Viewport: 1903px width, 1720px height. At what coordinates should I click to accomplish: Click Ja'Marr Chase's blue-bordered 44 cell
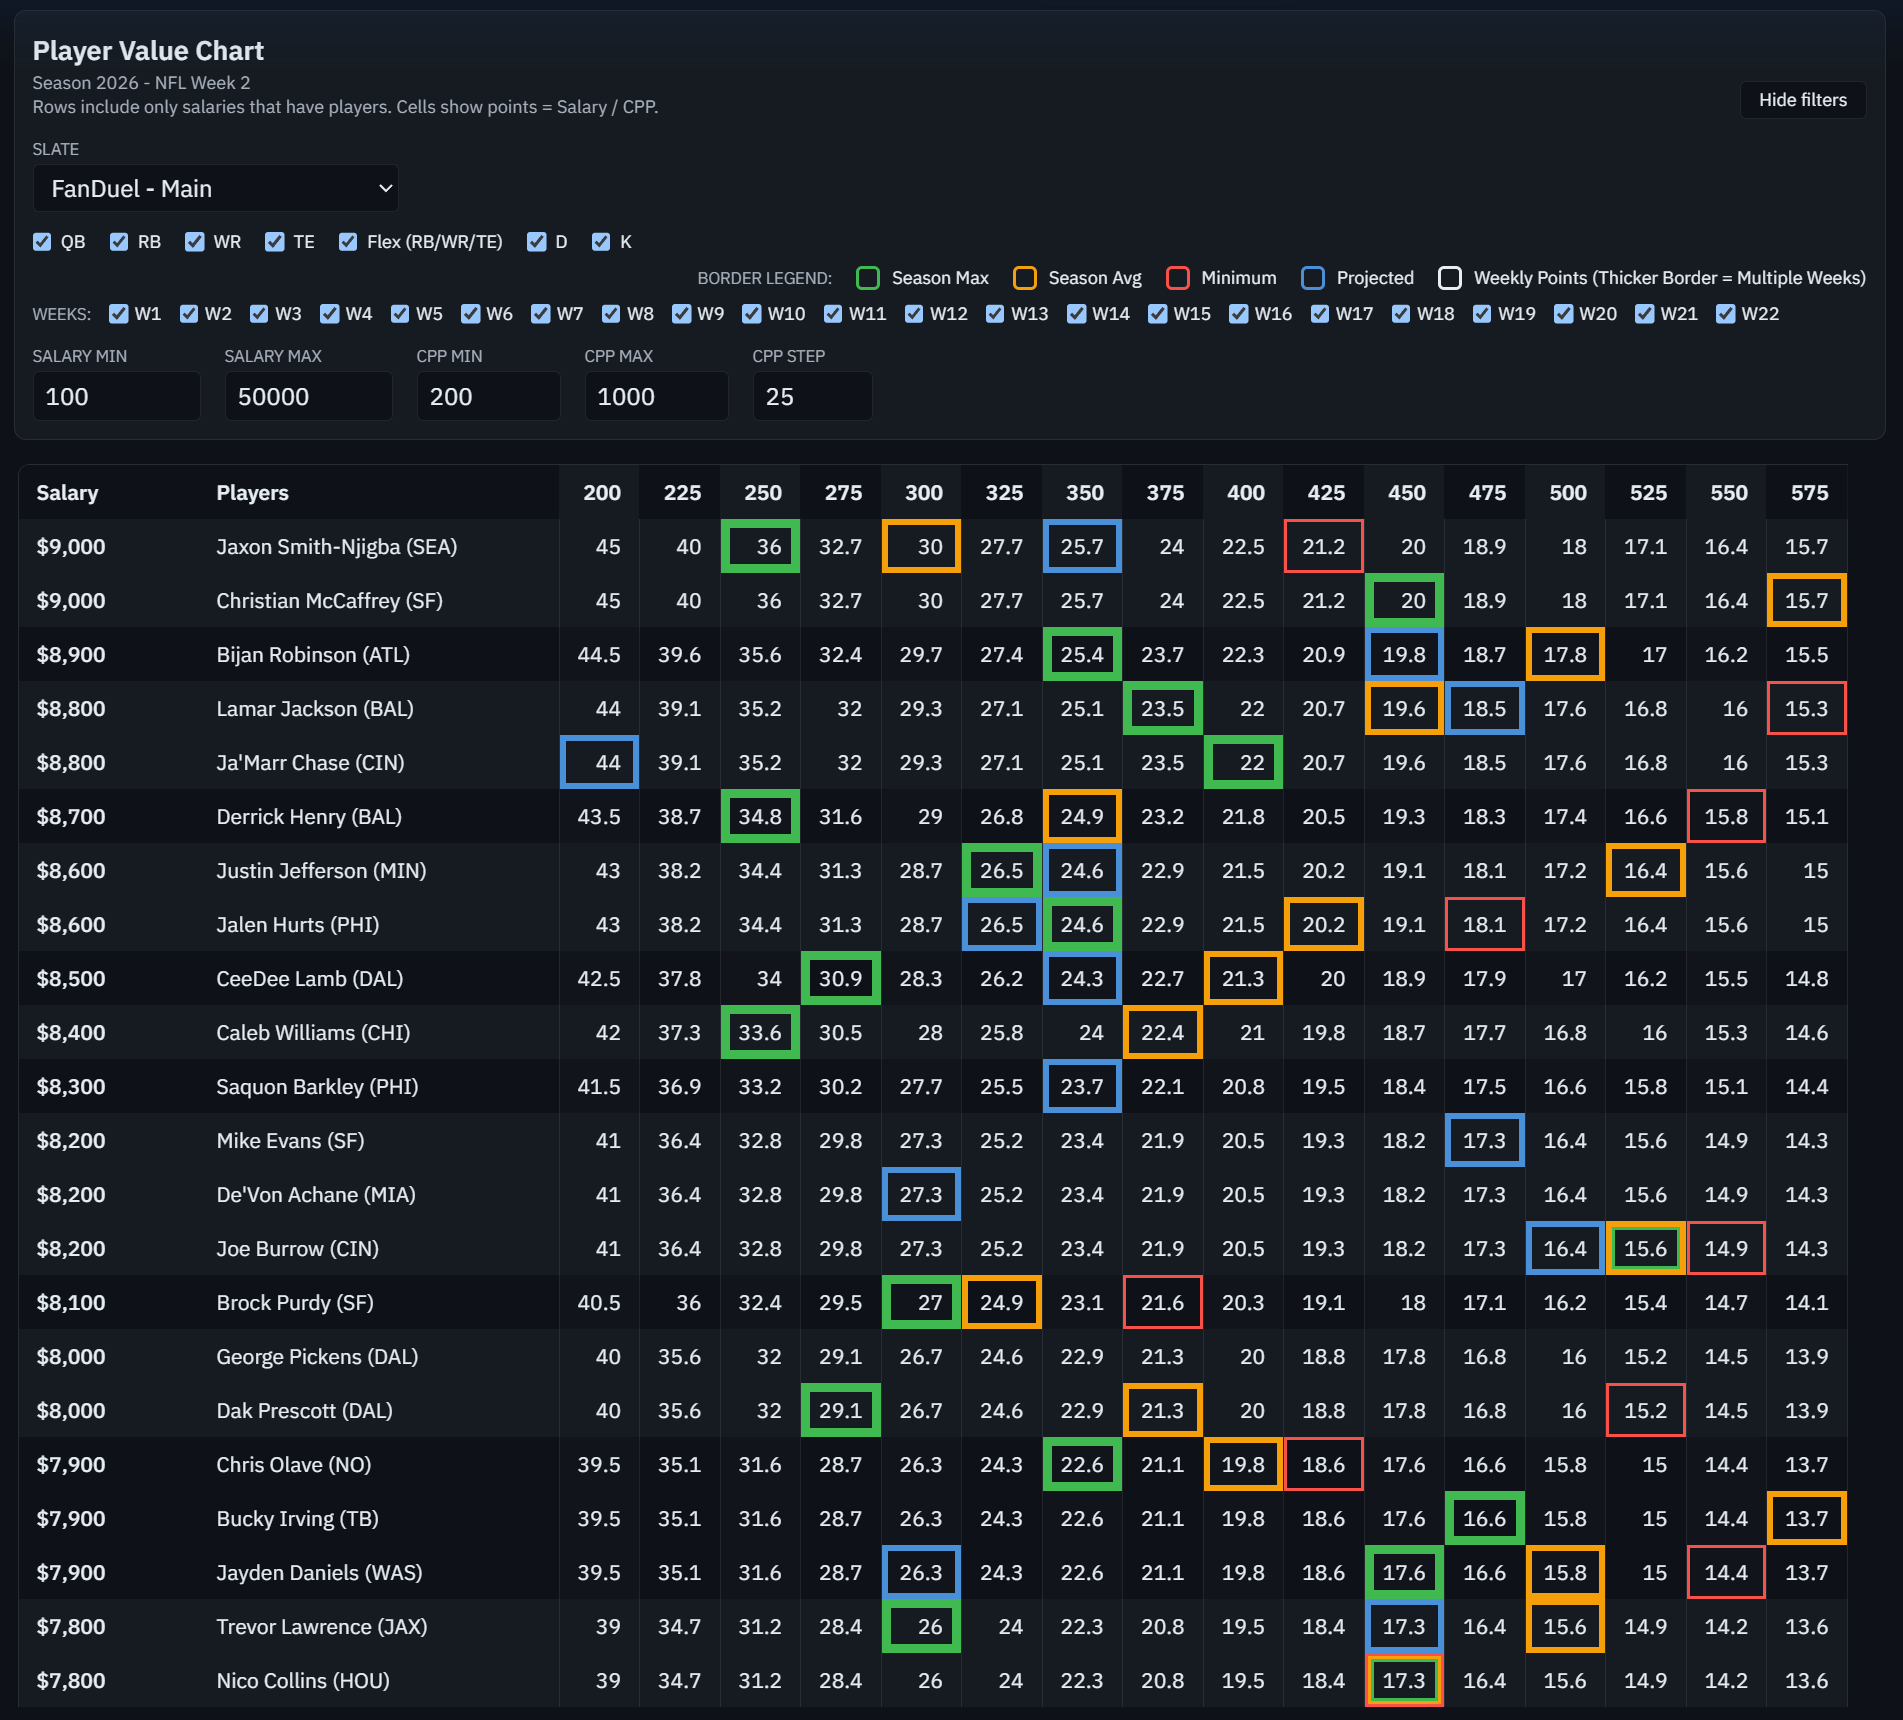[600, 763]
